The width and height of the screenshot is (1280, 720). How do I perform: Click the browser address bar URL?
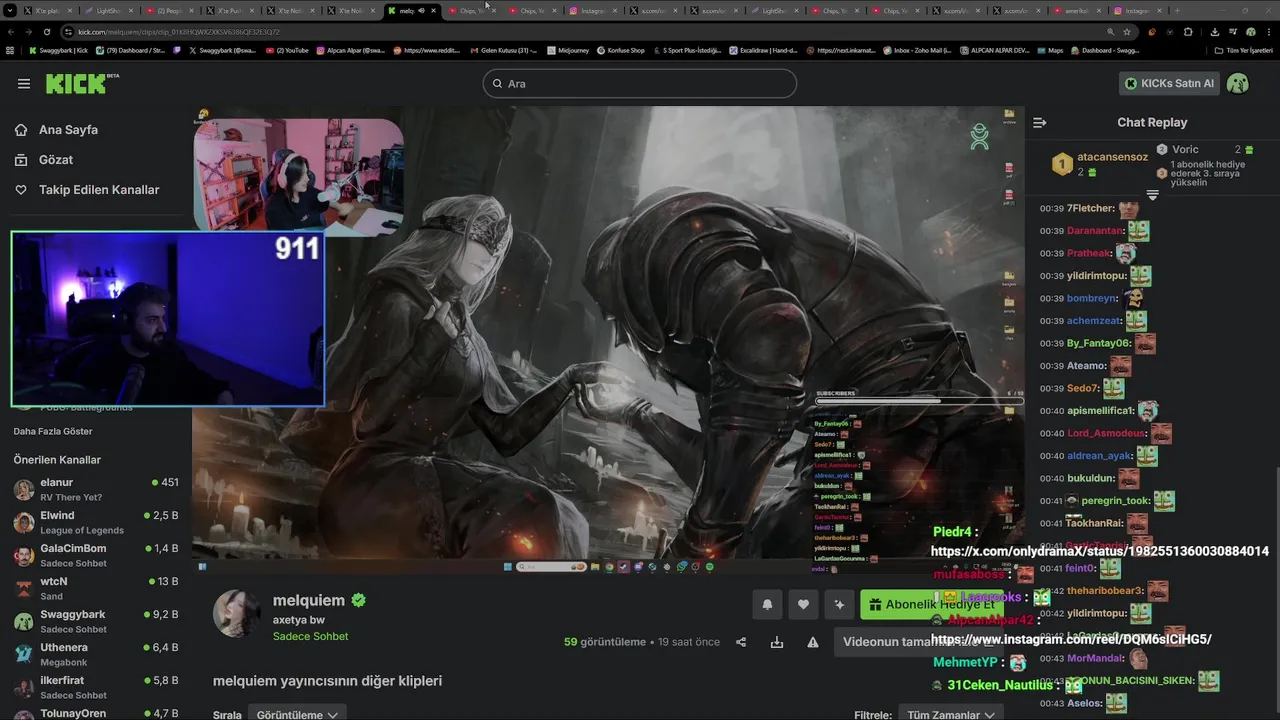click(x=179, y=32)
